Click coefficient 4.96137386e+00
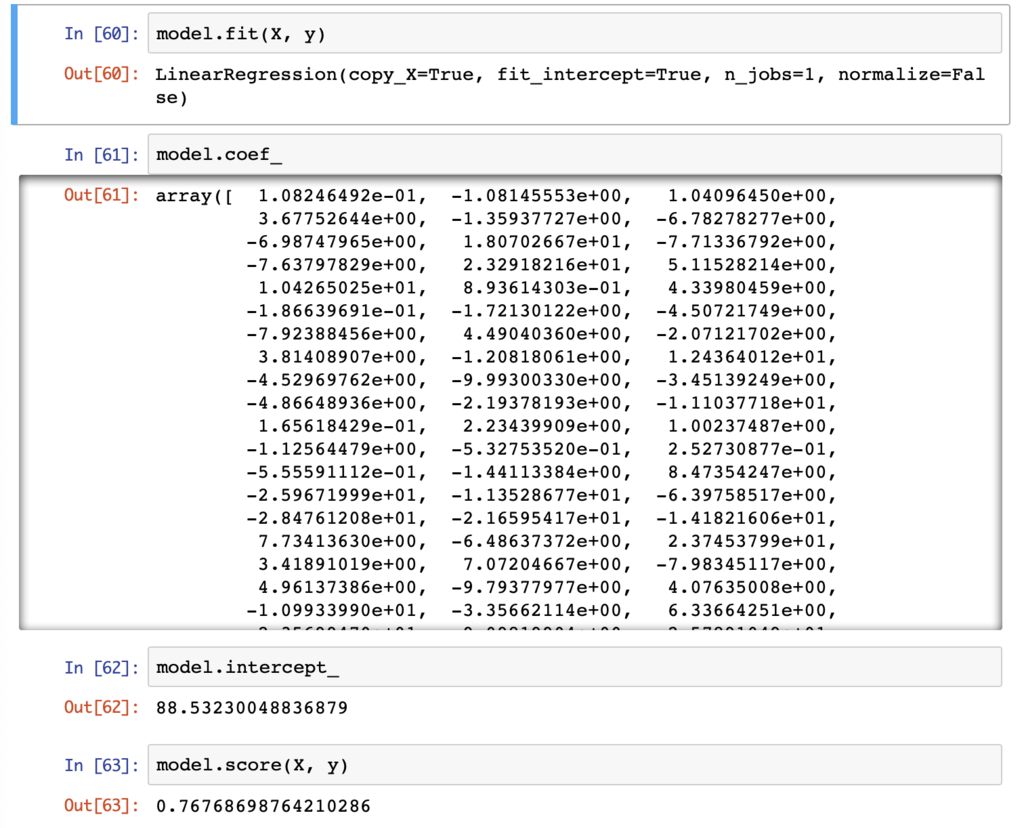 (337, 587)
